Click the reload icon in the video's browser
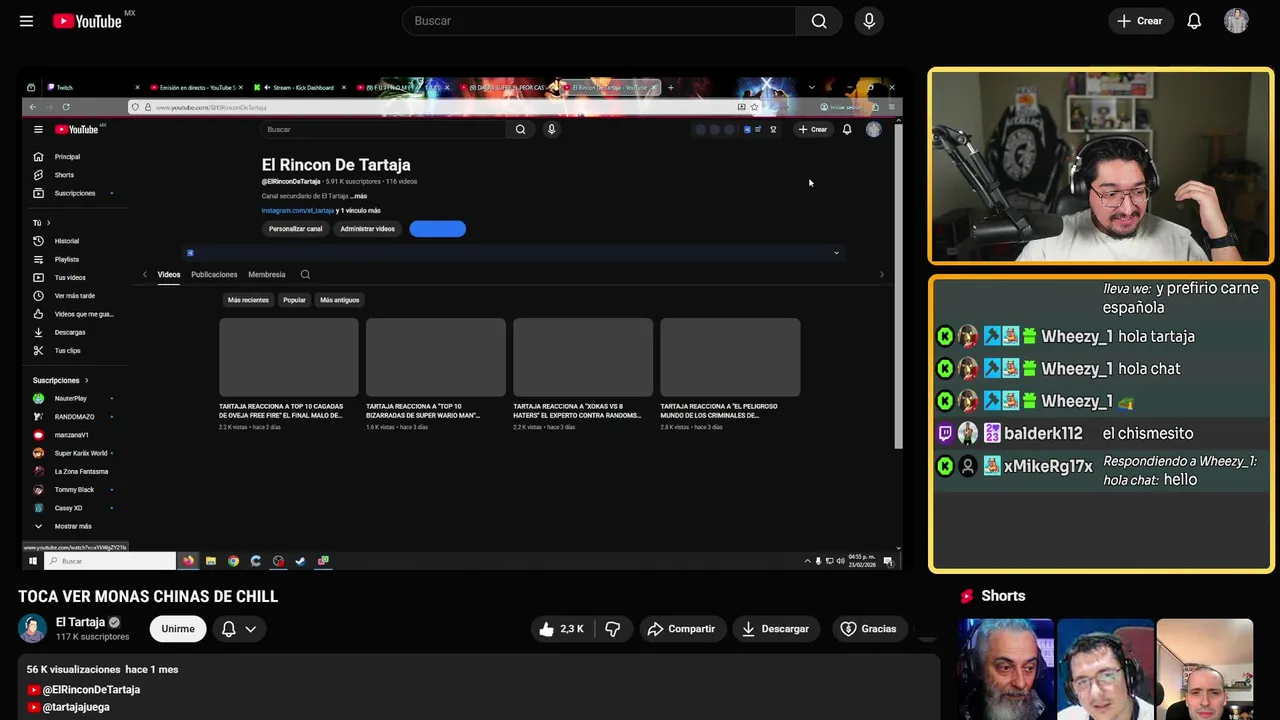1280x720 pixels. 66,107
